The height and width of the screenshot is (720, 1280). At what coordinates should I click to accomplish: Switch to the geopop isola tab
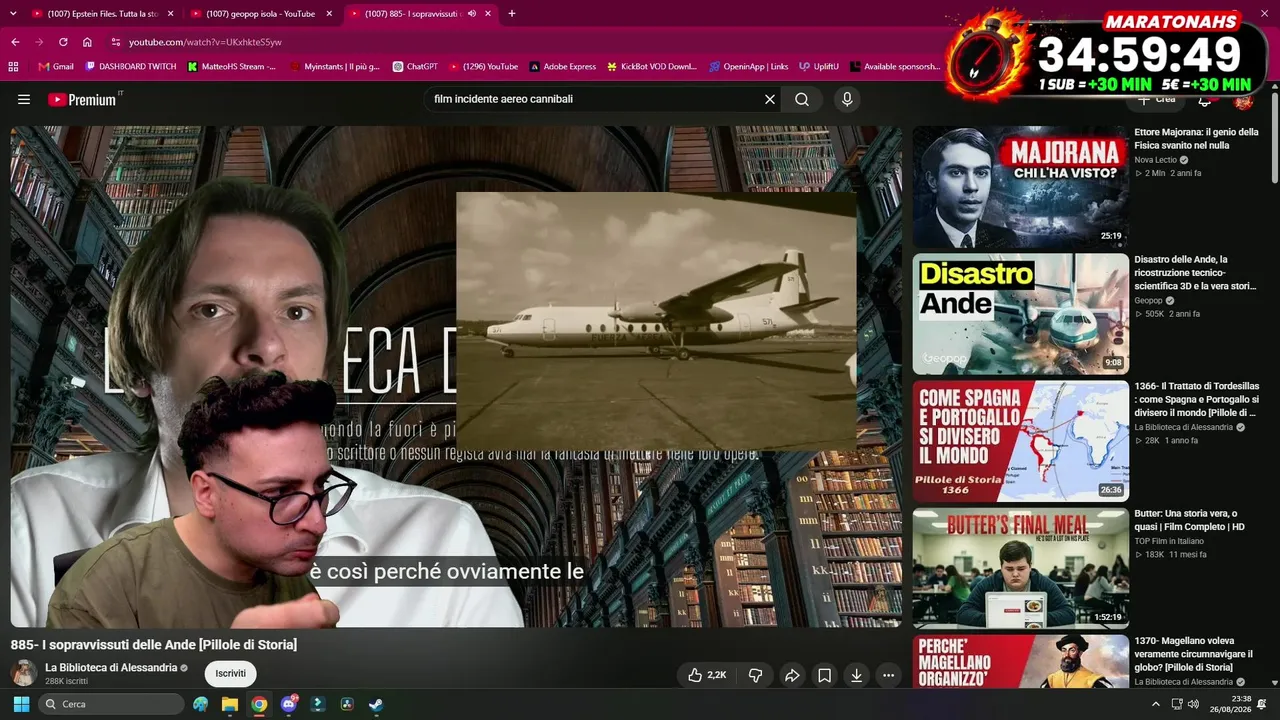260,14
